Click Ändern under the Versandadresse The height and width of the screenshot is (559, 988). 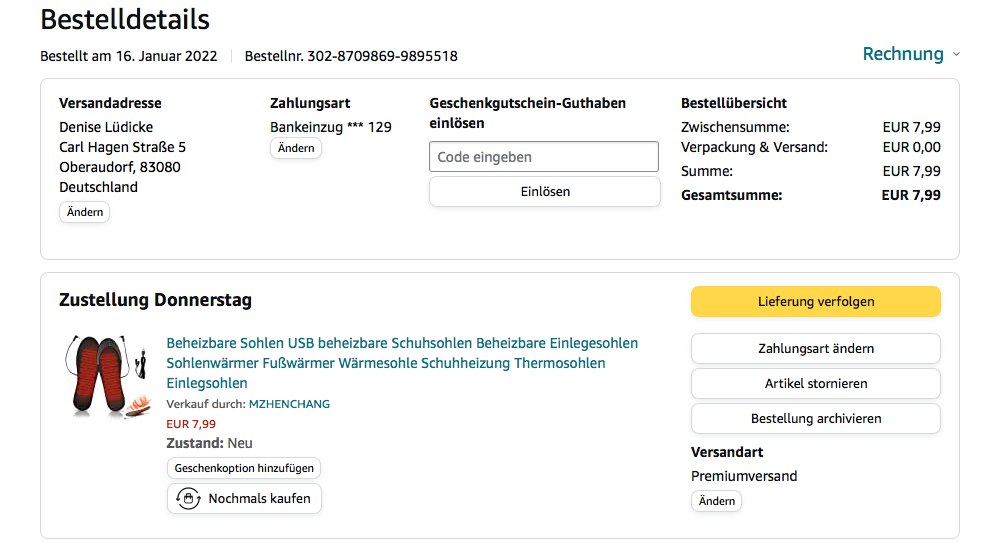click(x=85, y=212)
